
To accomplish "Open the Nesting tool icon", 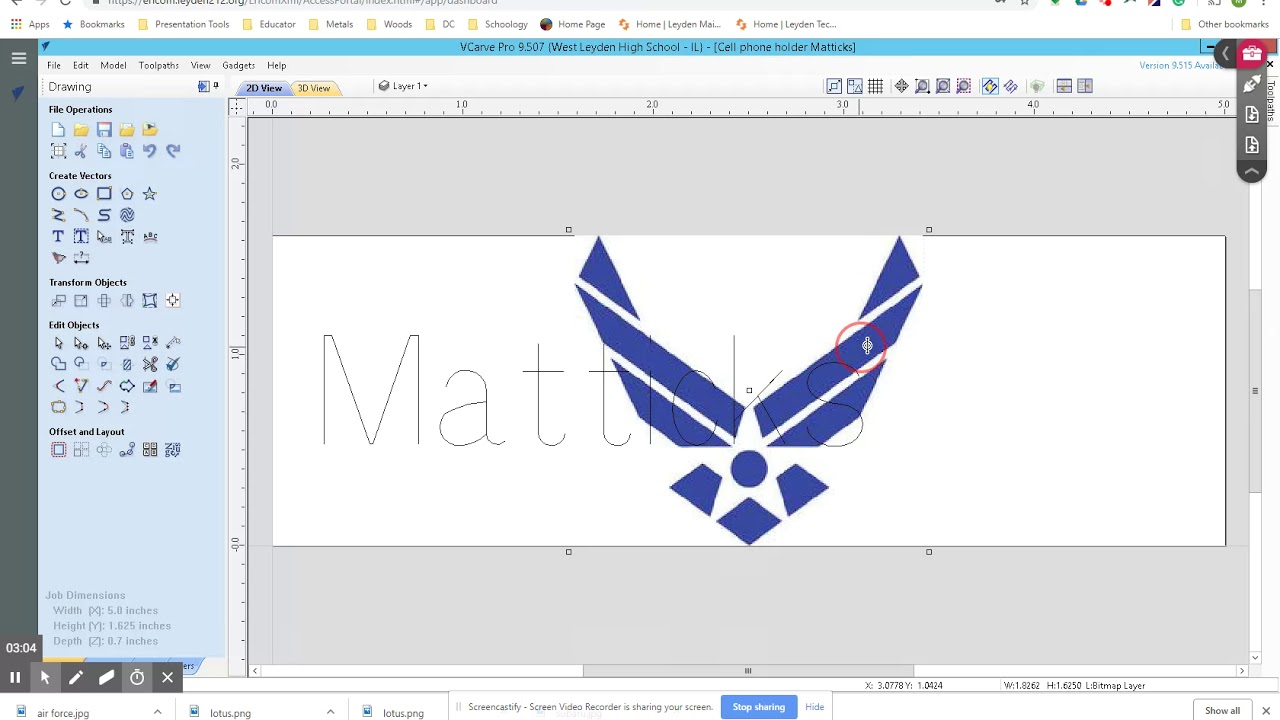I will click(x=173, y=451).
